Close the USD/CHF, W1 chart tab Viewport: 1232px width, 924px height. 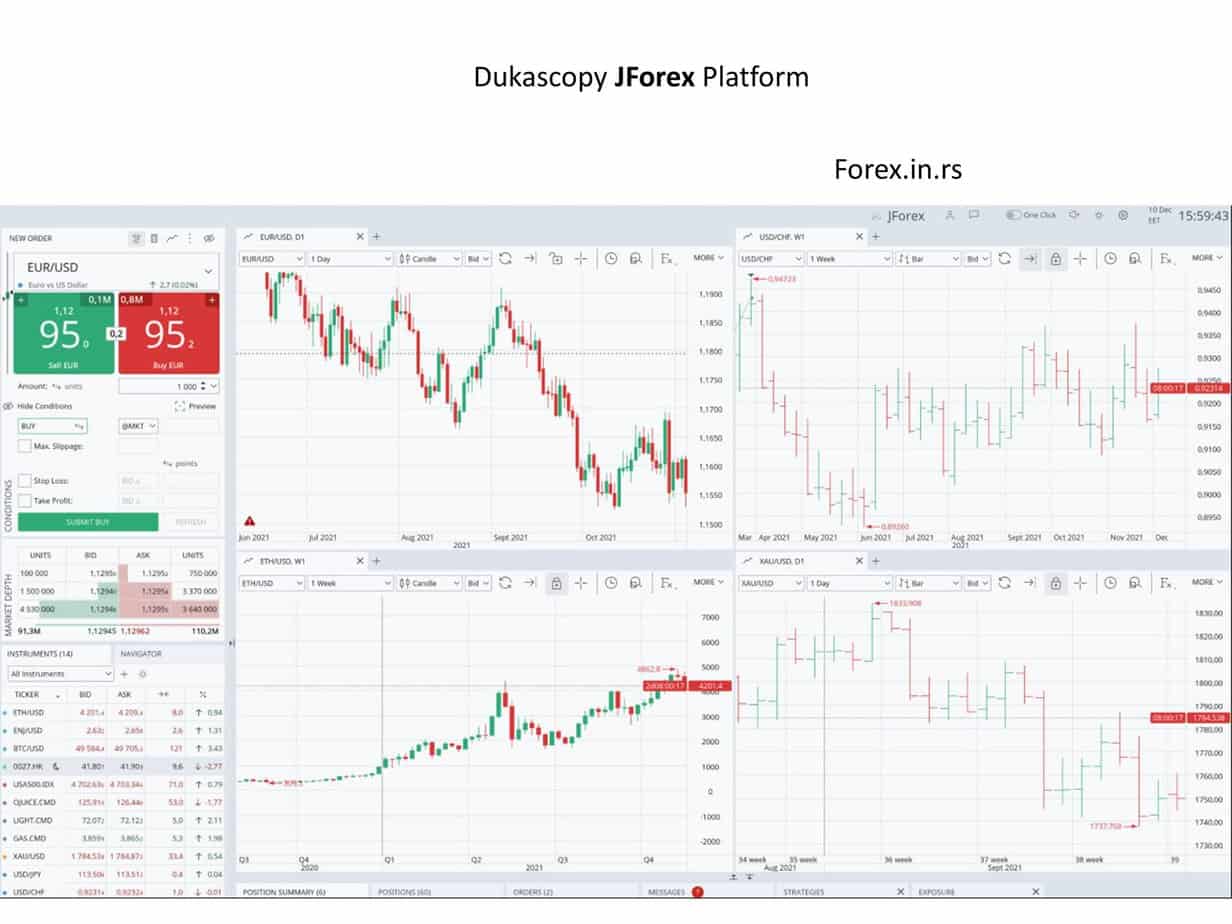point(860,237)
